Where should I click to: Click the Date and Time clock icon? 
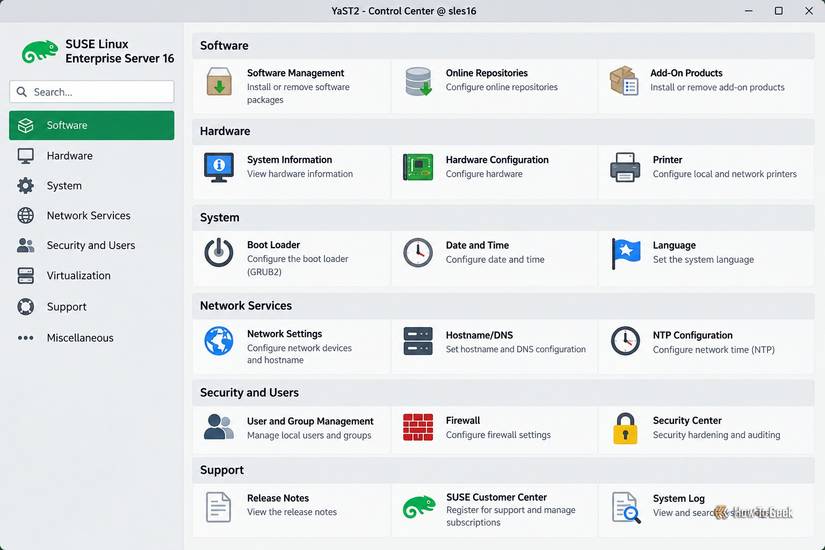418,253
